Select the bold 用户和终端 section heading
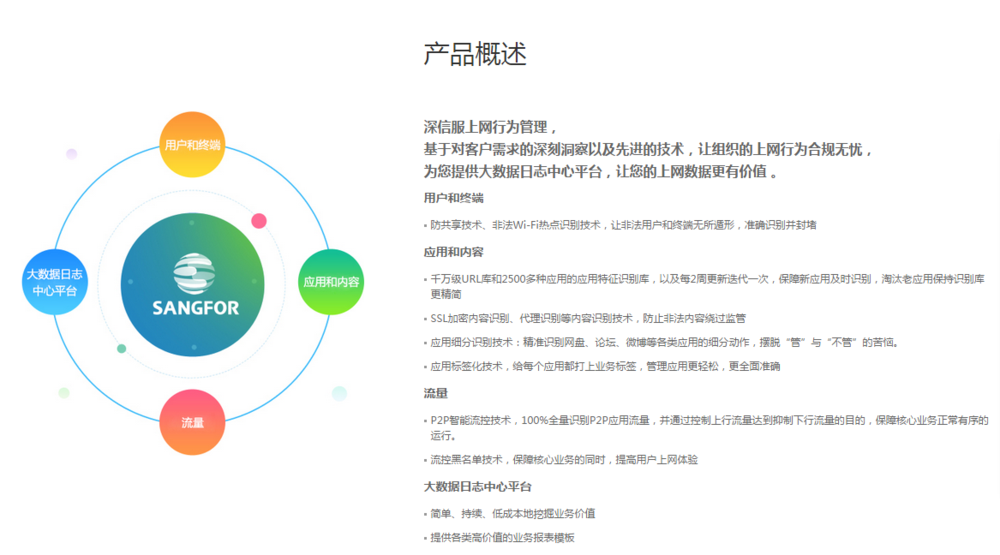Screen dimensions: 1000x555 (454, 198)
